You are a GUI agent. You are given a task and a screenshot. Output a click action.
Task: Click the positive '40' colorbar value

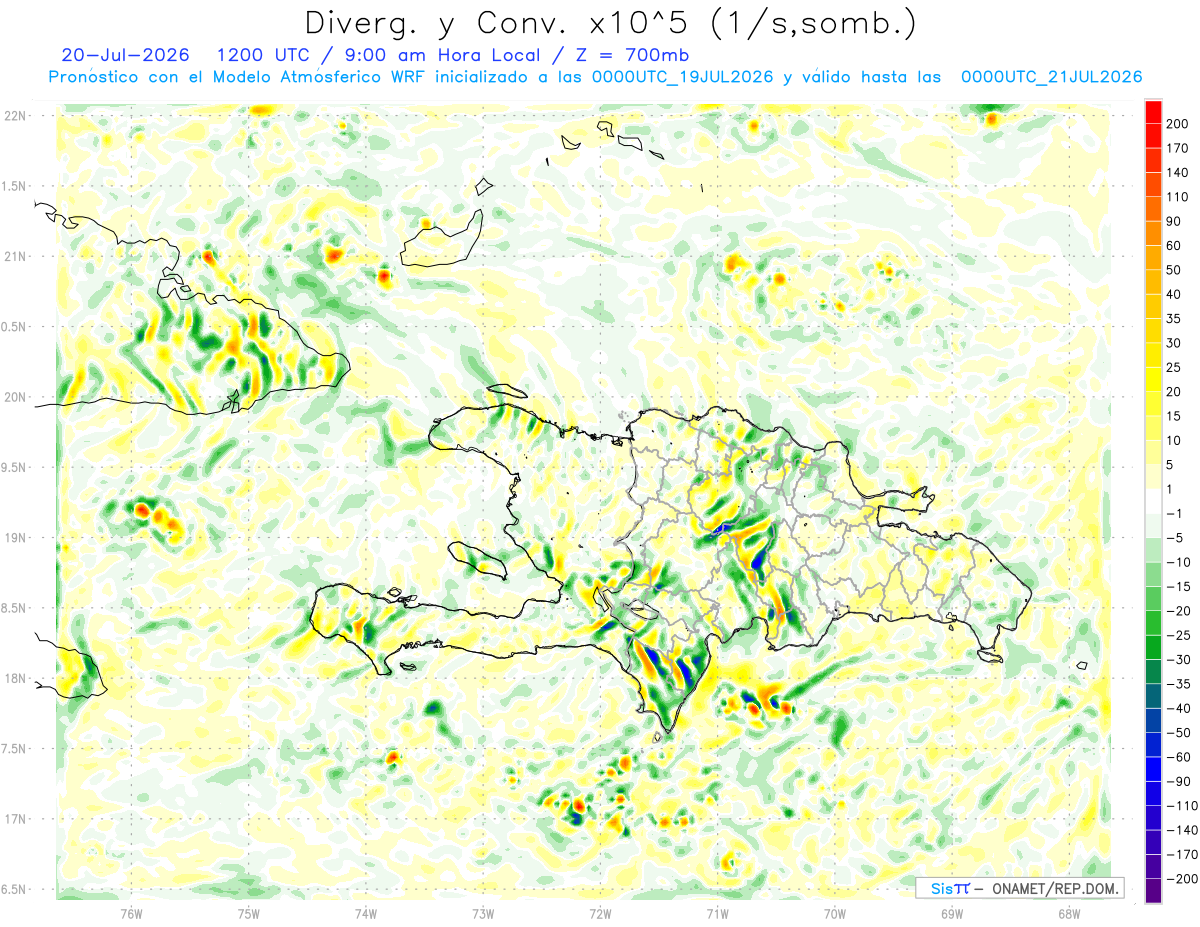tap(1174, 295)
